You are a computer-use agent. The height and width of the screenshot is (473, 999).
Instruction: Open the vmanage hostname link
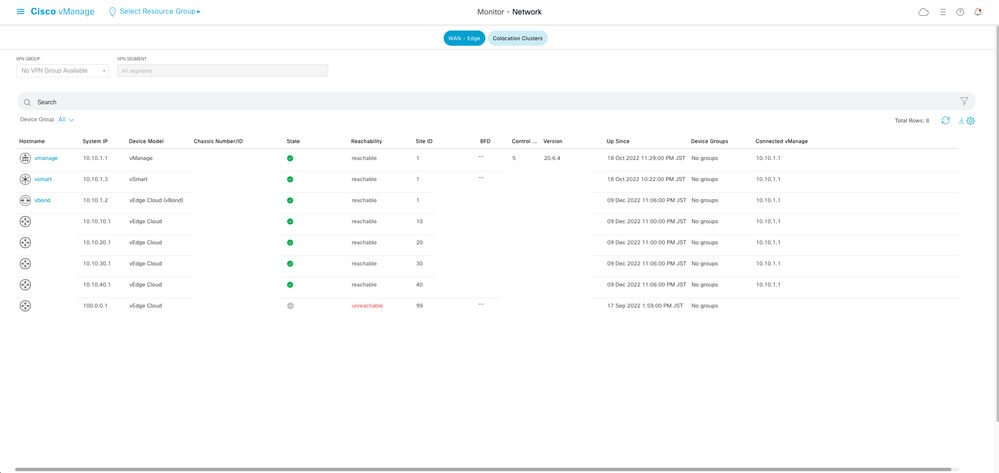coord(46,158)
